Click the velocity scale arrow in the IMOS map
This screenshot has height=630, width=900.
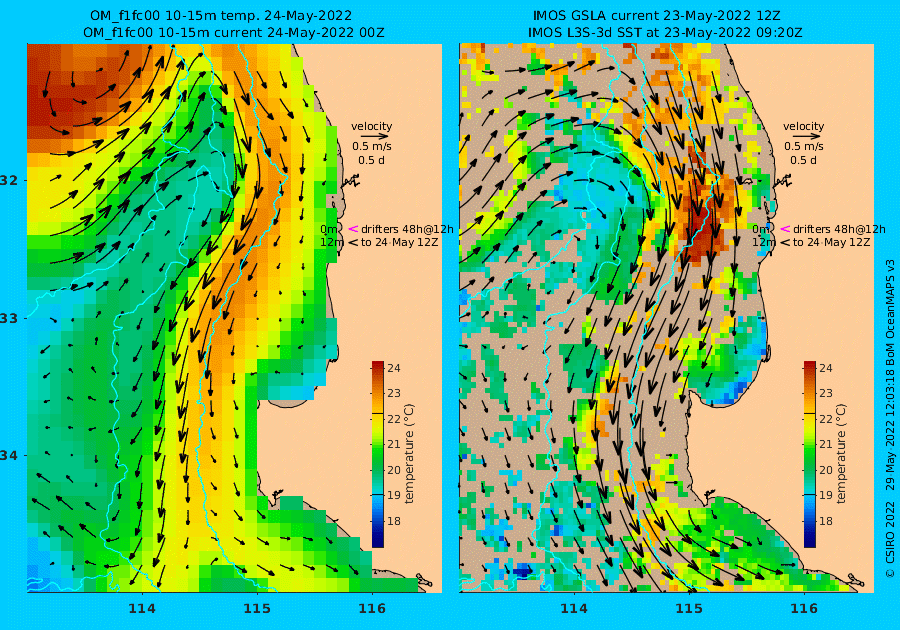tap(808, 137)
